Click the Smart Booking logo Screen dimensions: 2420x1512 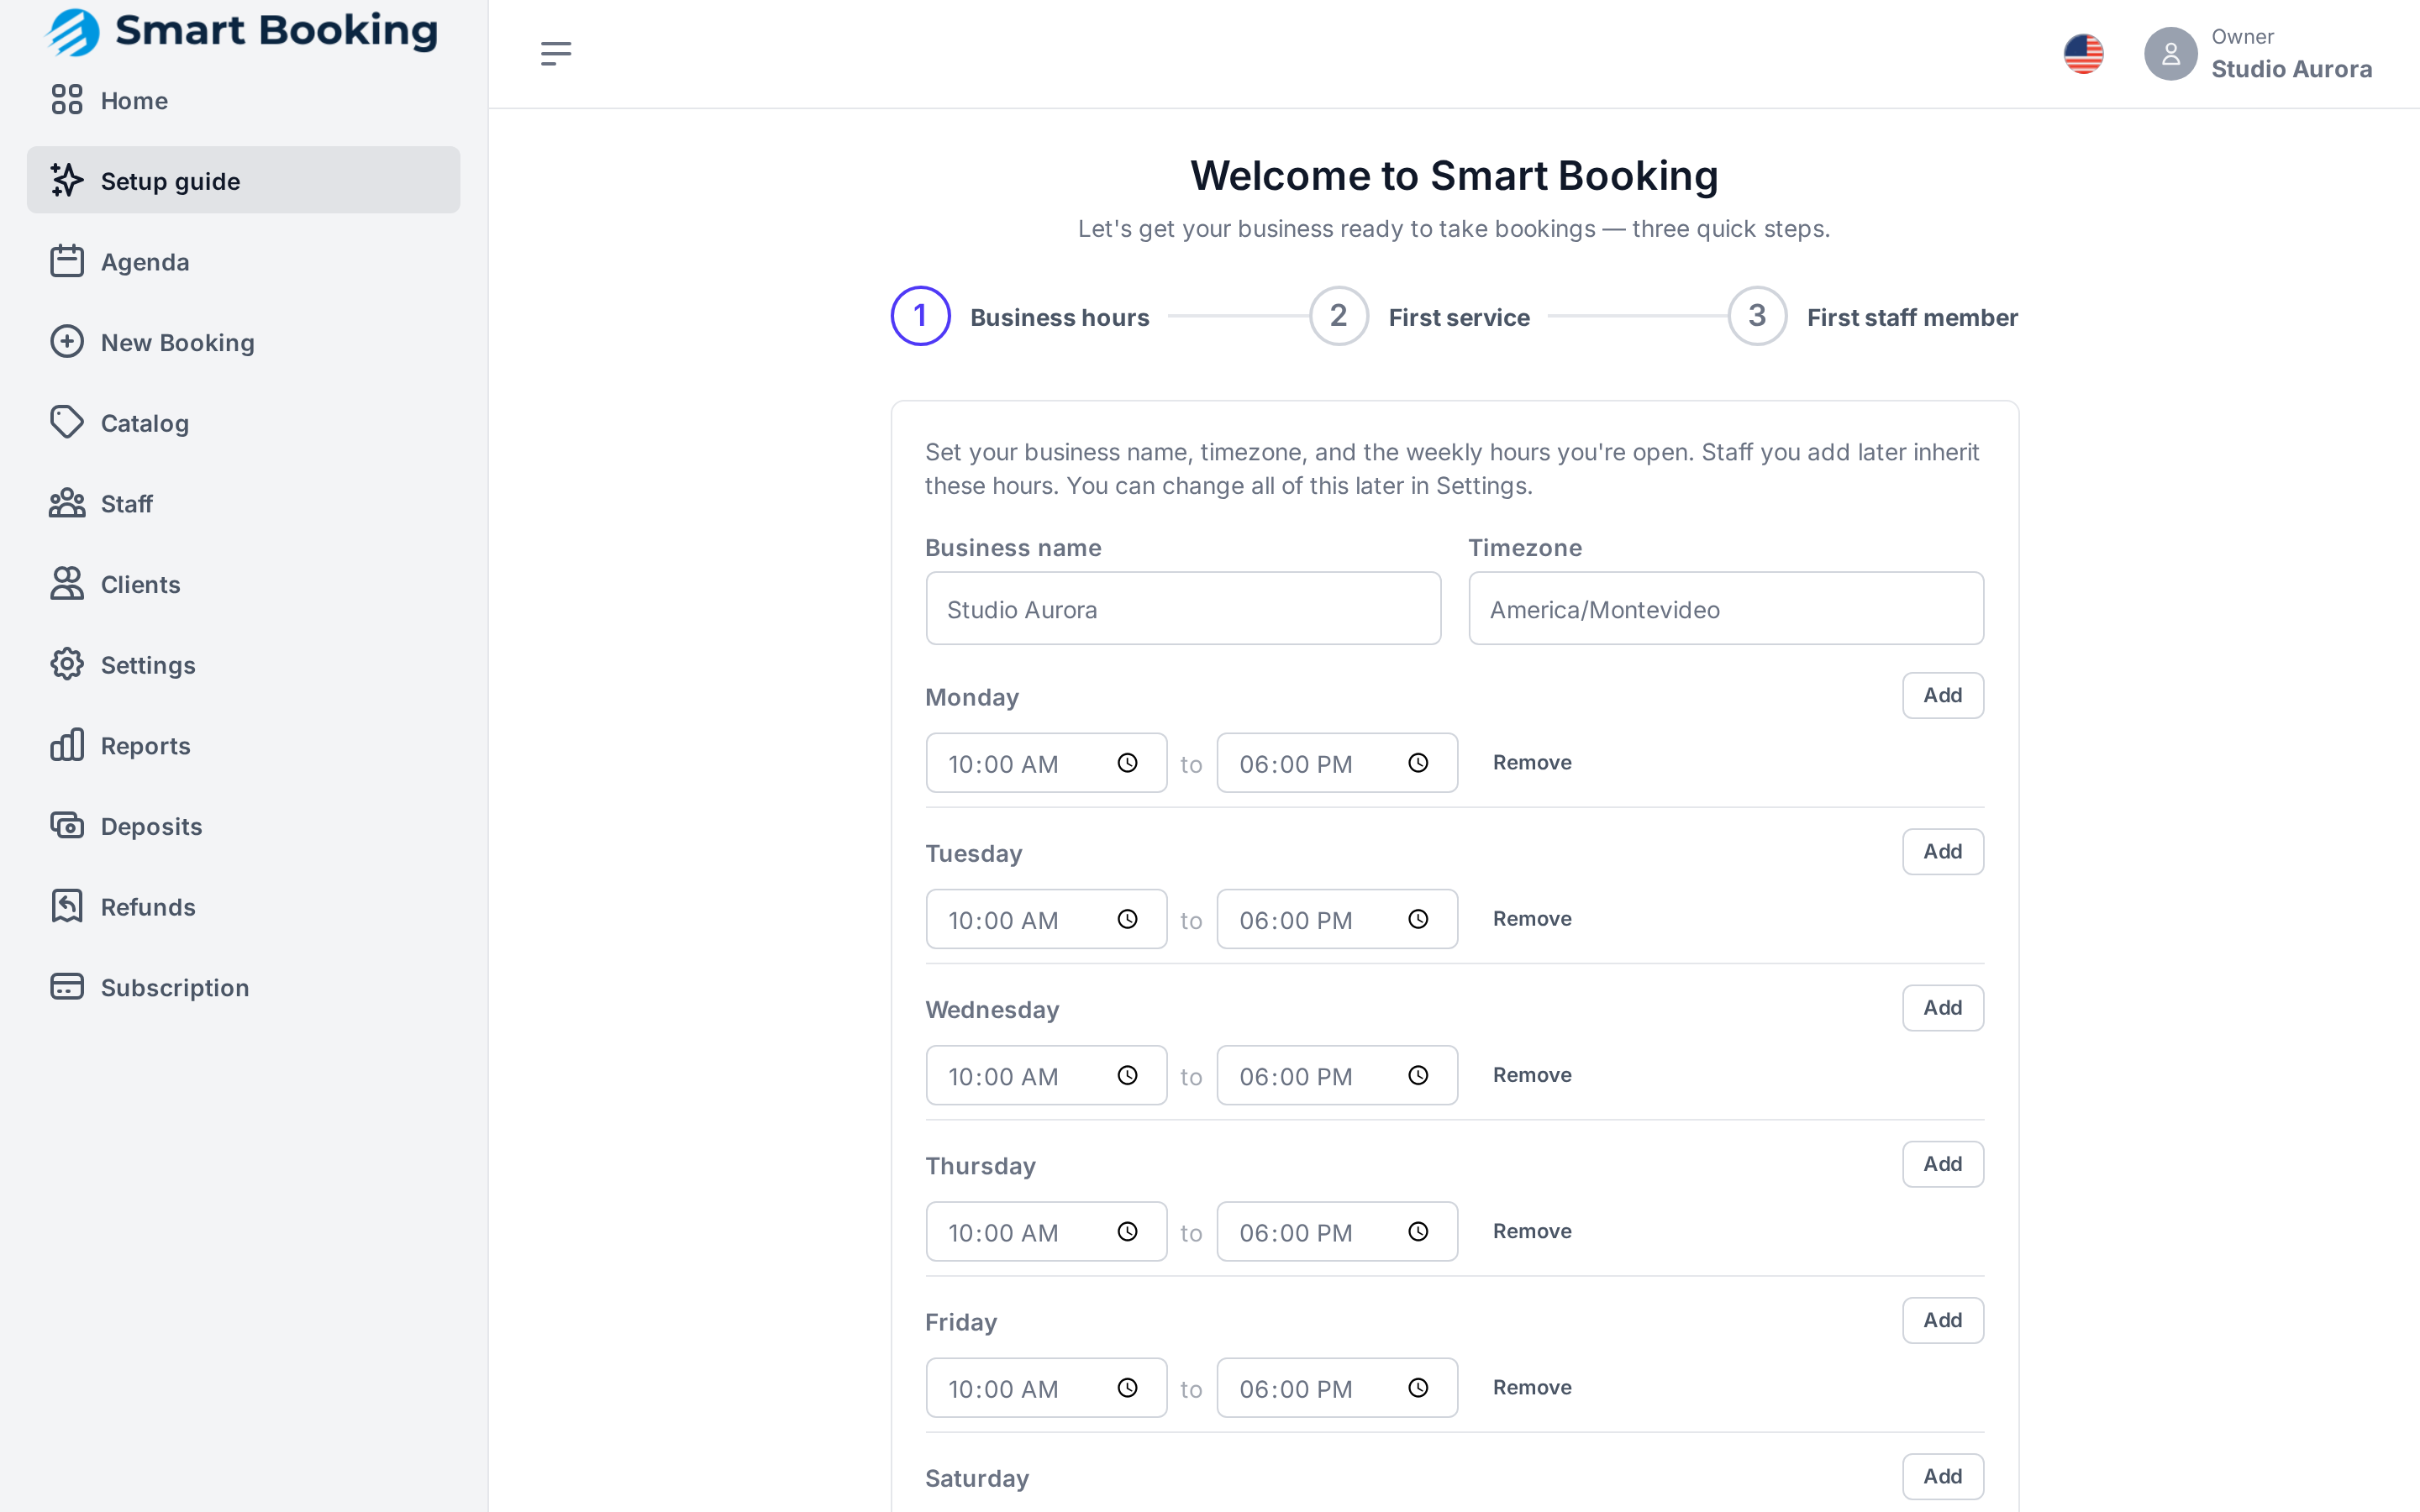pos(241,32)
